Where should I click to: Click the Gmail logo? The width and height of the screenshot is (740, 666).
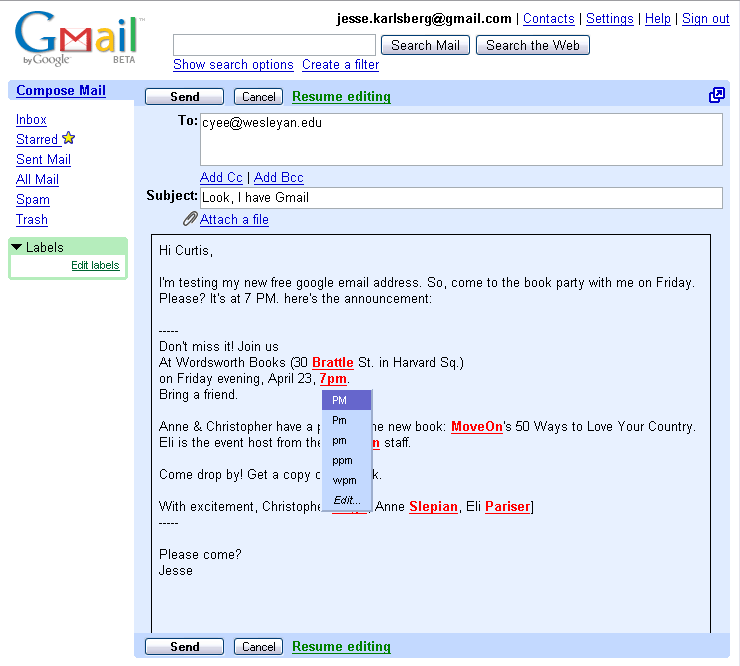[x=79, y=39]
